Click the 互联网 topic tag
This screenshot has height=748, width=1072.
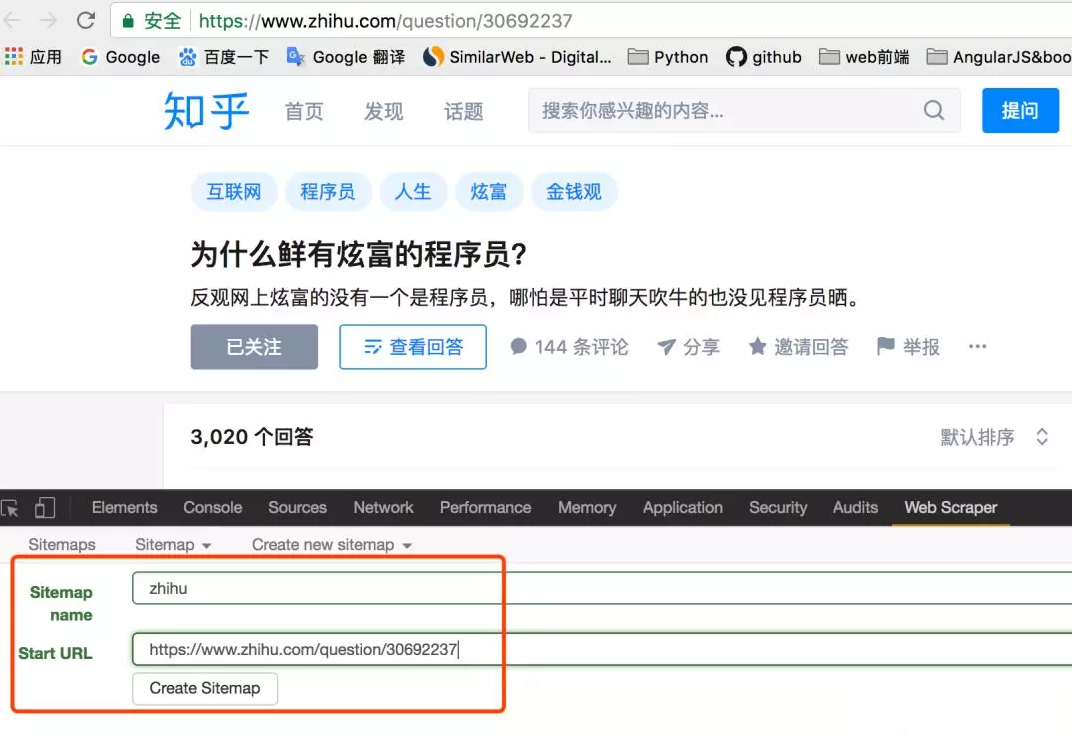(234, 191)
